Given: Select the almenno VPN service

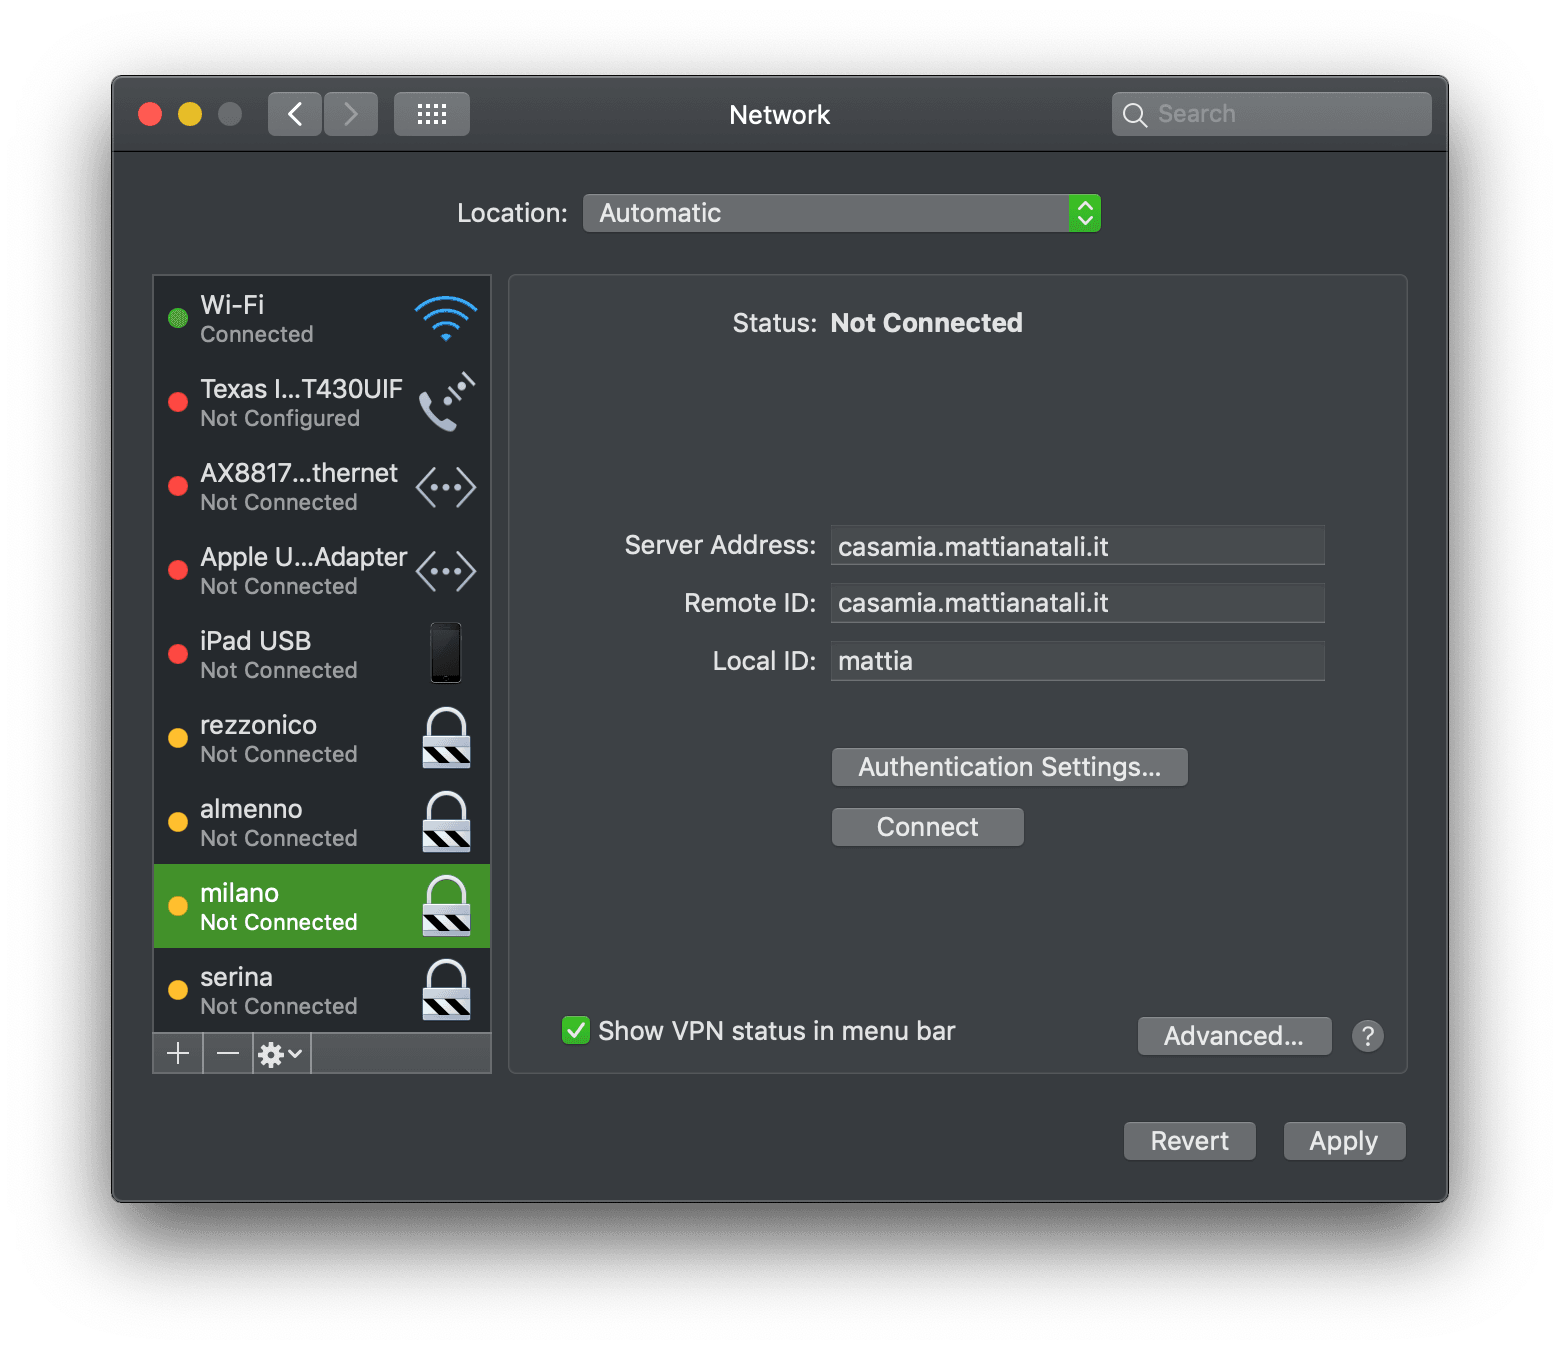Looking at the screenshot, I should [x=322, y=822].
